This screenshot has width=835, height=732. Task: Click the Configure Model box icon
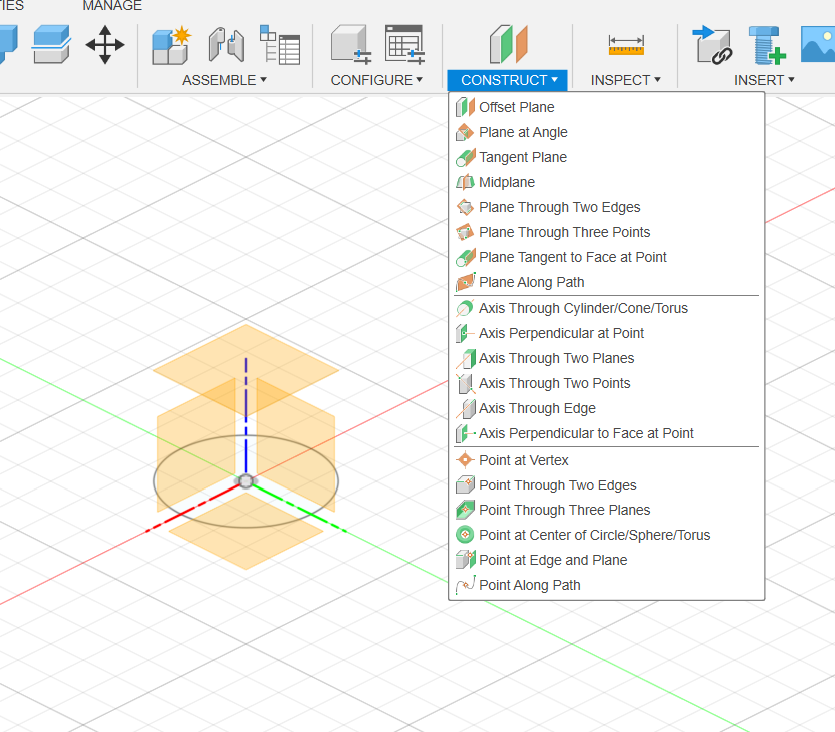[x=350, y=45]
